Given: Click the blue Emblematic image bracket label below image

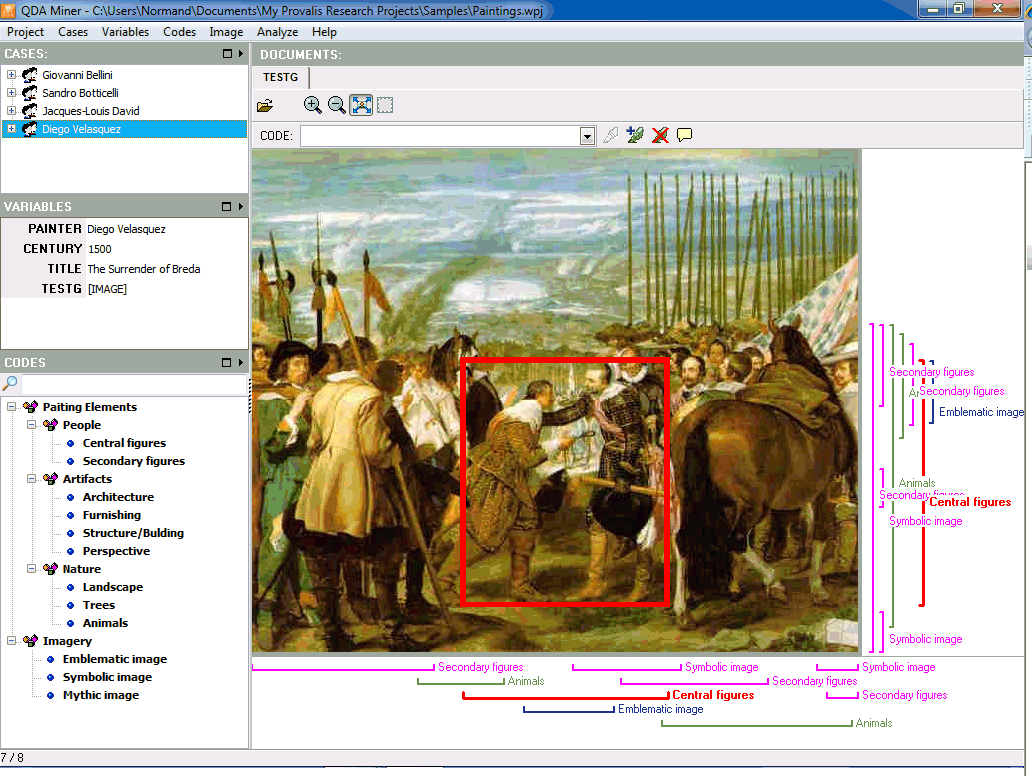Looking at the screenshot, I should [x=660, y=709].
